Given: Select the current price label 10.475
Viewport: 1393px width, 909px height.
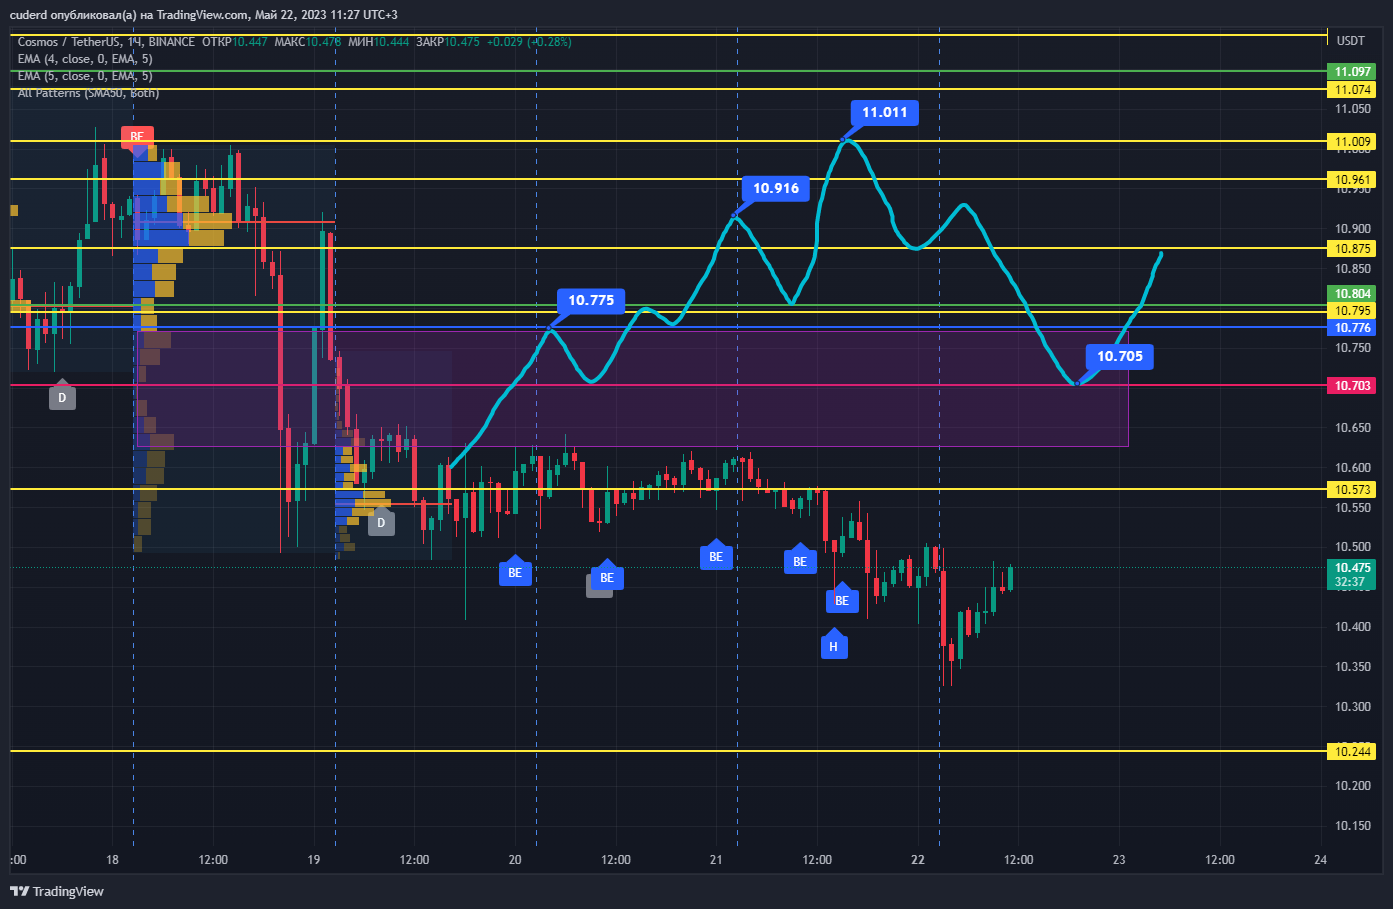Looking at the screenshot, I should tap(1351, 574).
